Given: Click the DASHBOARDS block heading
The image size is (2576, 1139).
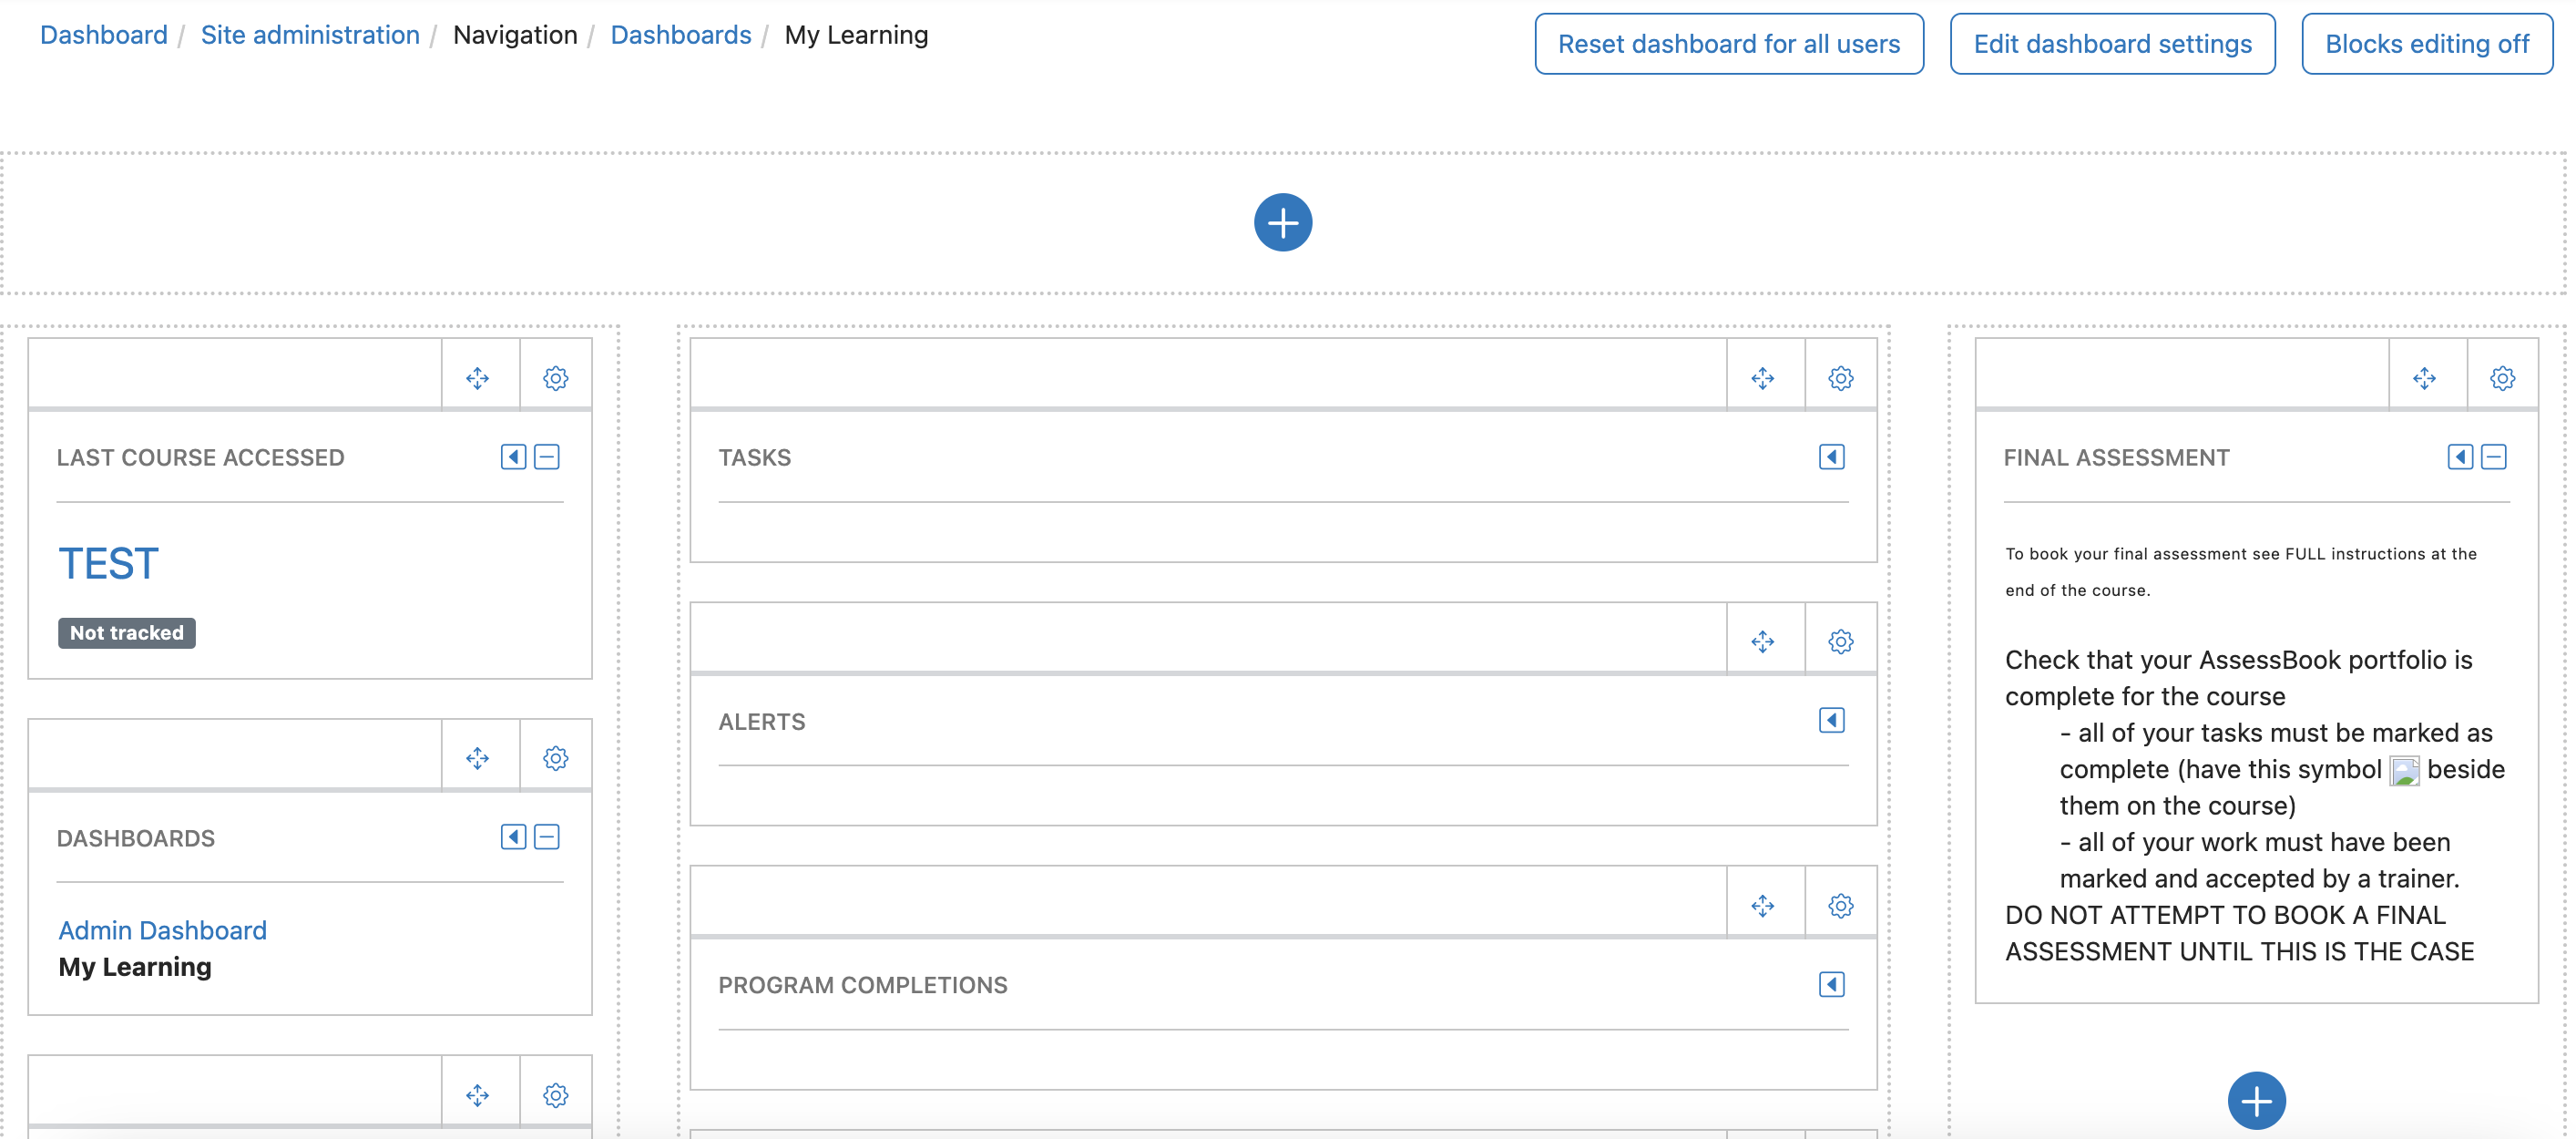Looking at the screenshot, I should [x=136, y=838].
